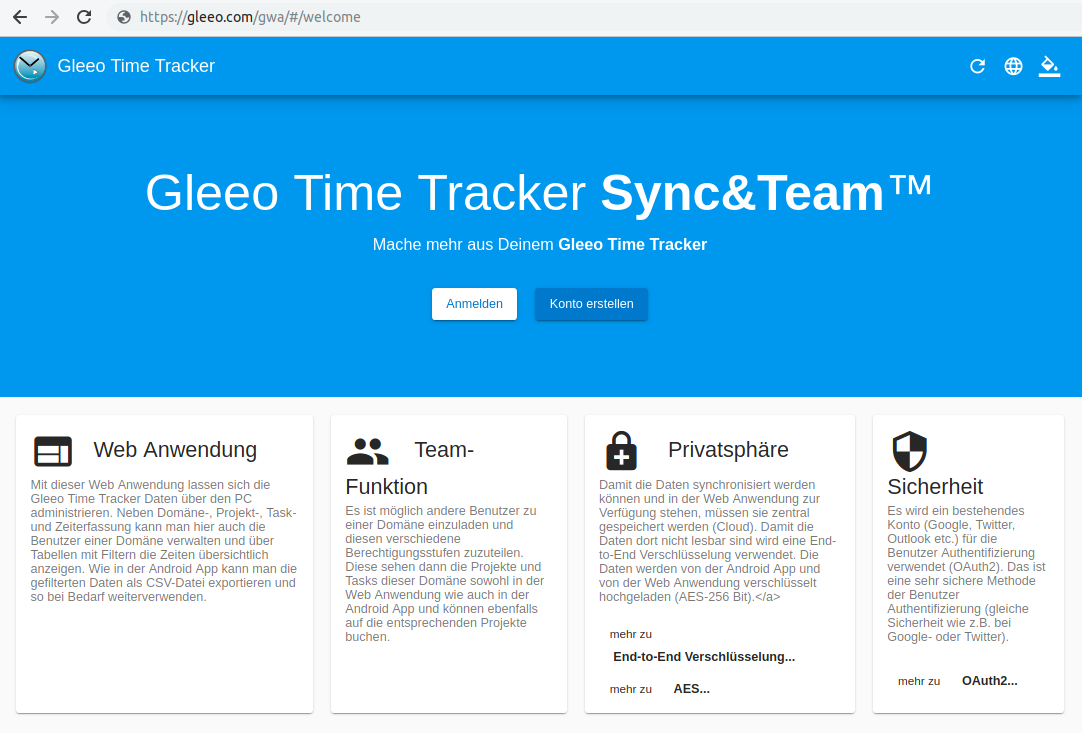Screen dimensions: 1082x733
Task: Click the Sicherheit shield icon
Action: pyautogui.click(x=909, y=451)
